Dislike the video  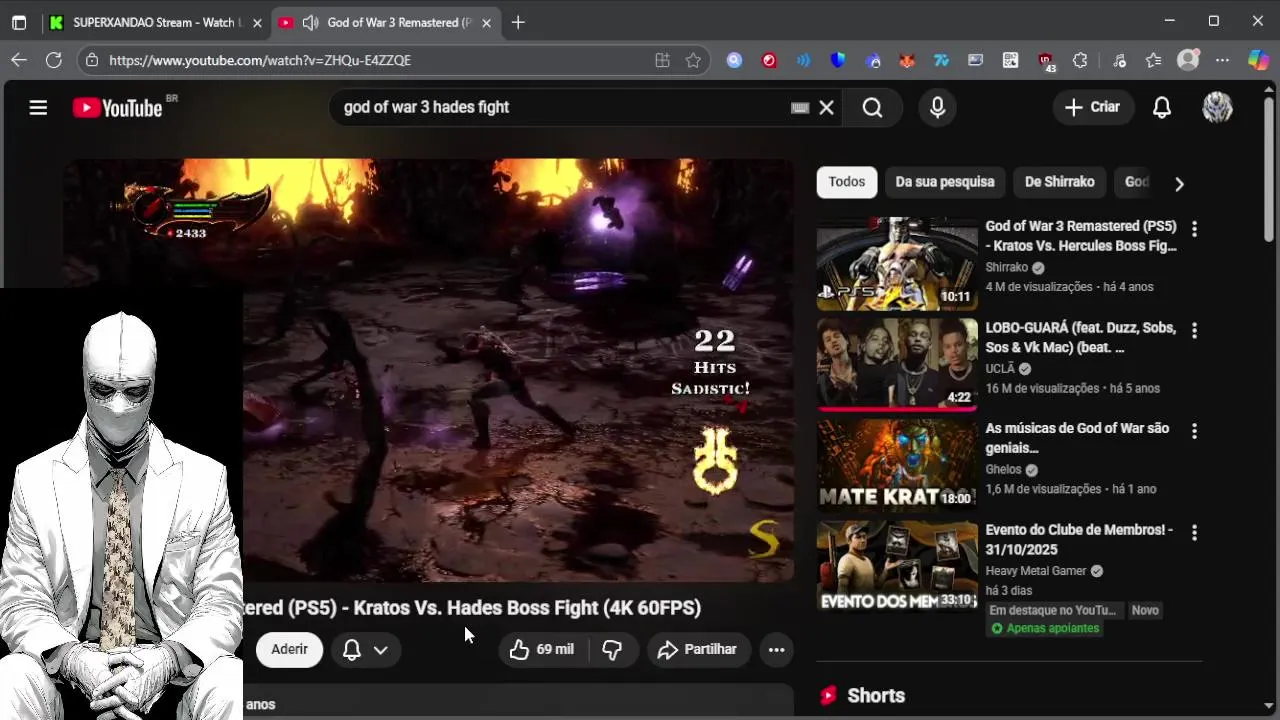click(x=613, y=649)
